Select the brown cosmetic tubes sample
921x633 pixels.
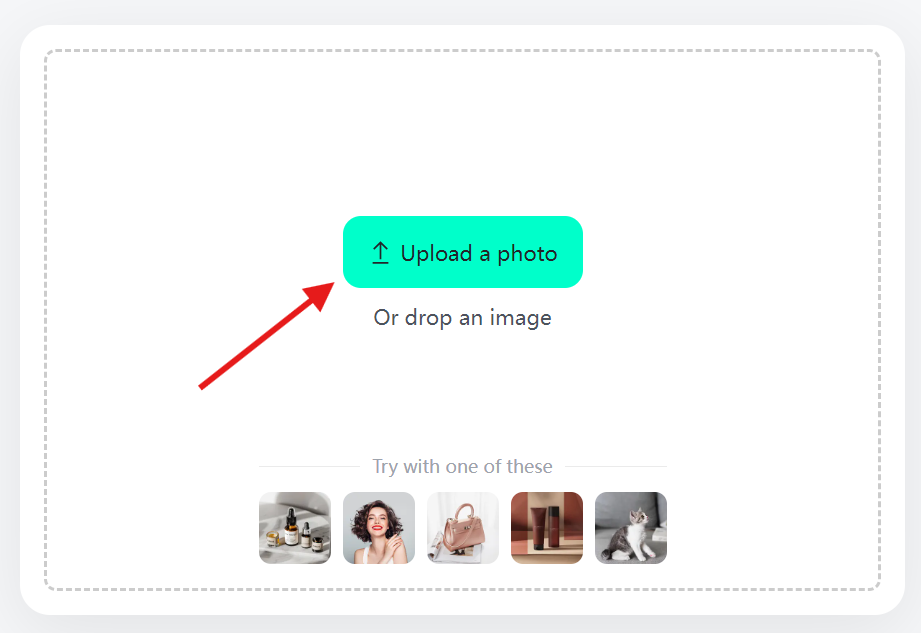pos(547,528)
